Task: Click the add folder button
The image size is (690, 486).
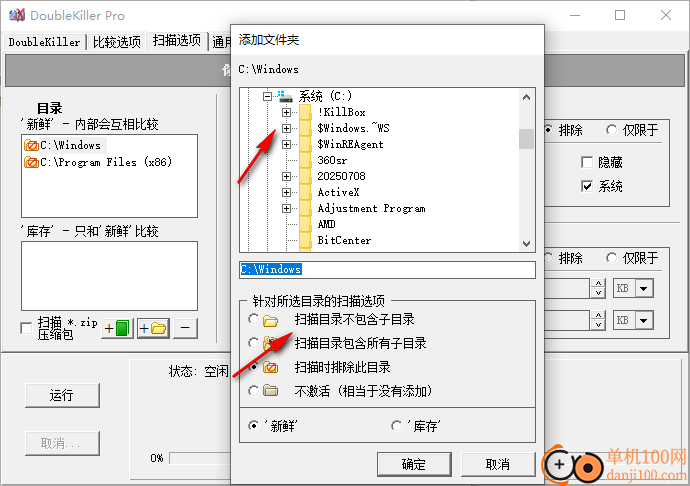Action: [x=153, y=328]
